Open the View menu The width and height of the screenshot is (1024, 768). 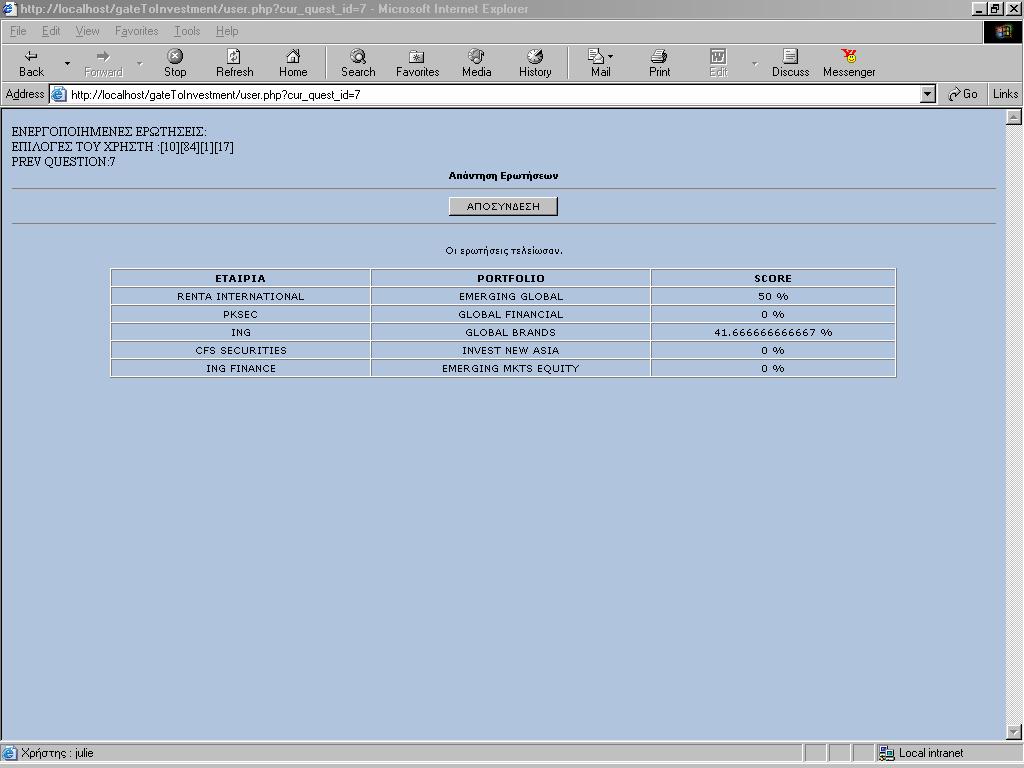coord(88,31)
